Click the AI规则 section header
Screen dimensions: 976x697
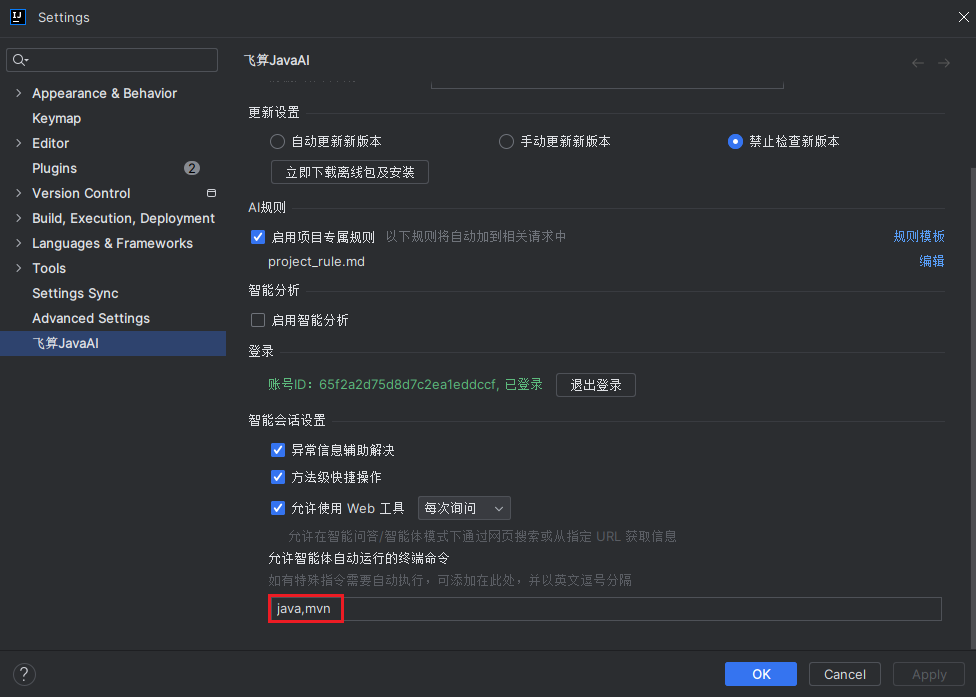(267, 208)
